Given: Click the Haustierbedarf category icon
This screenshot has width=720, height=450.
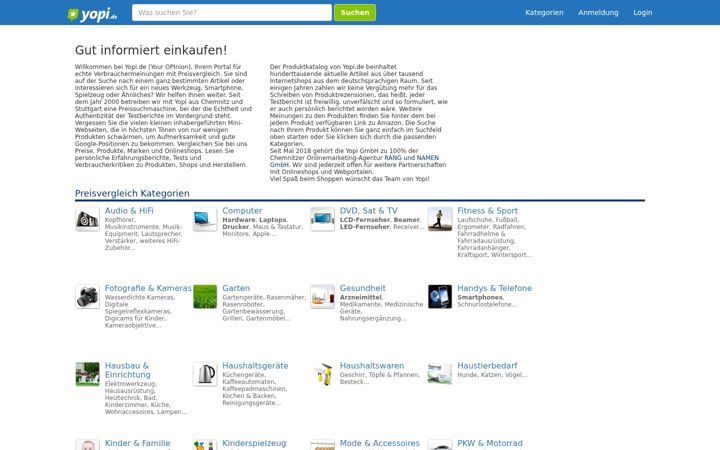Looking at the screenshot, I should pos(440,374).
